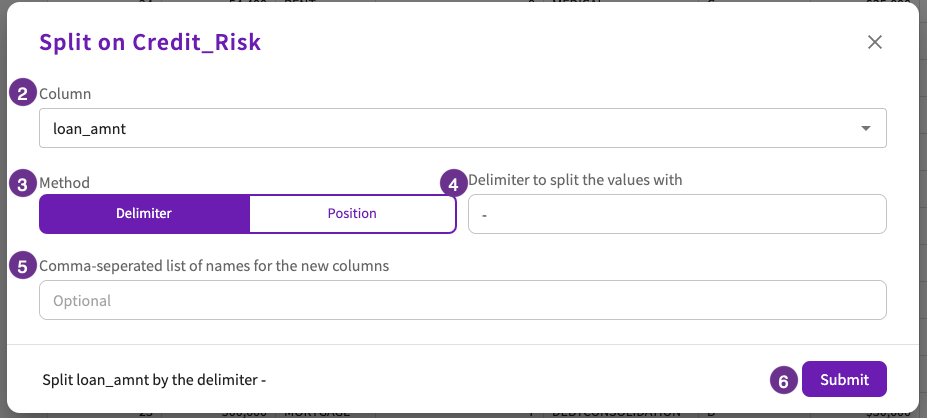927x418 pixels.
Task: Open the loan_amnt column selector
Action: click(463, 128)
